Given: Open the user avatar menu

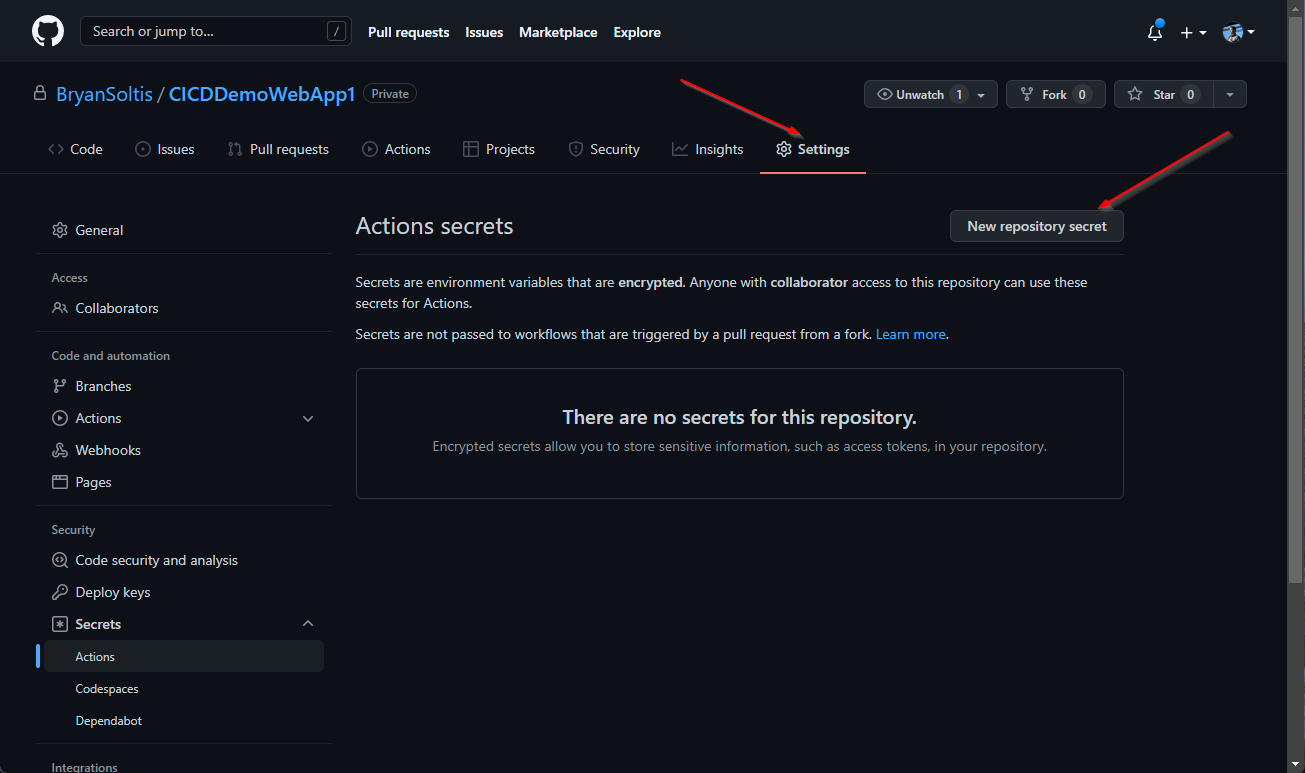Looking at the screenshot, I should 1238,32.
